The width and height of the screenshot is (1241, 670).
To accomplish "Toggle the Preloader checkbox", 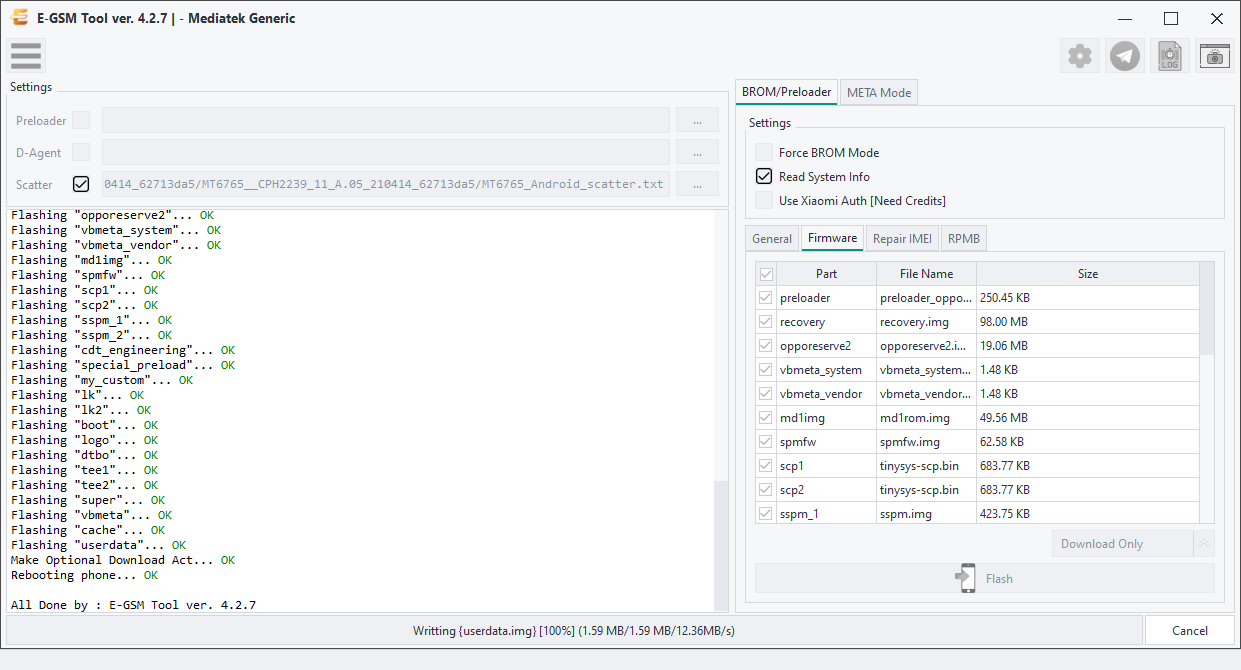I will pos(81,120).
